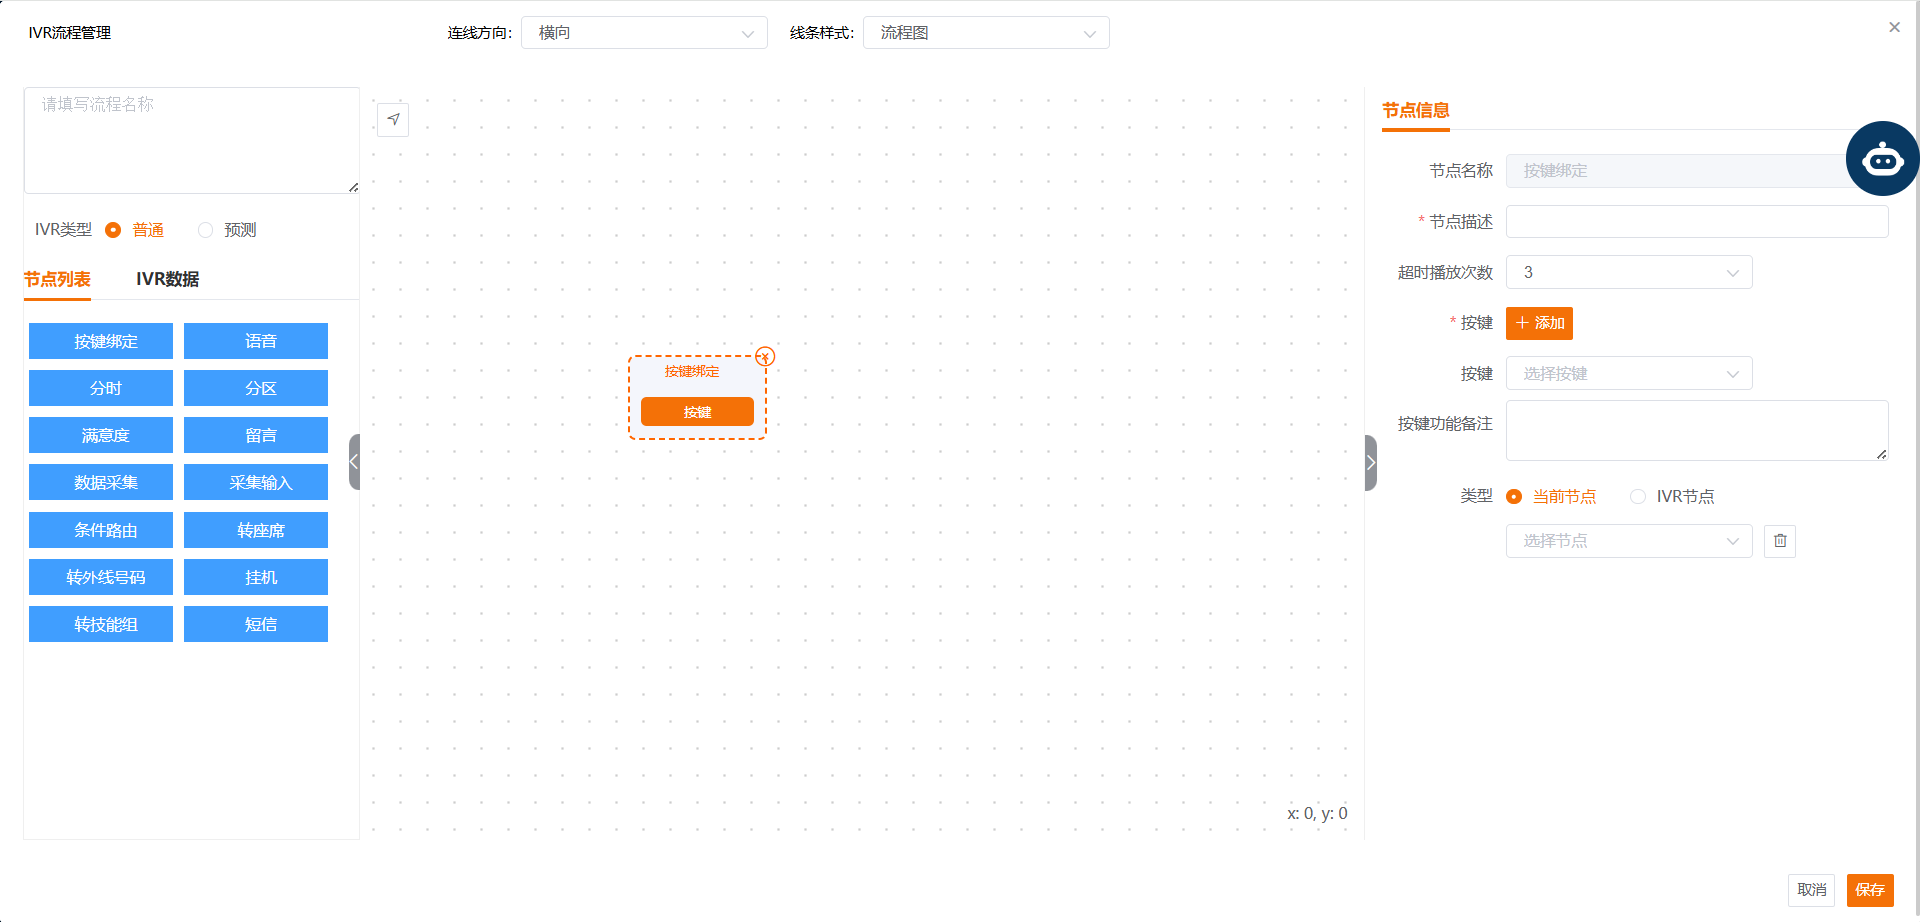This screenshot has width=1920, height=922.
Task: Click the trash icon beside 选择节点
Action: (1780, 541)
